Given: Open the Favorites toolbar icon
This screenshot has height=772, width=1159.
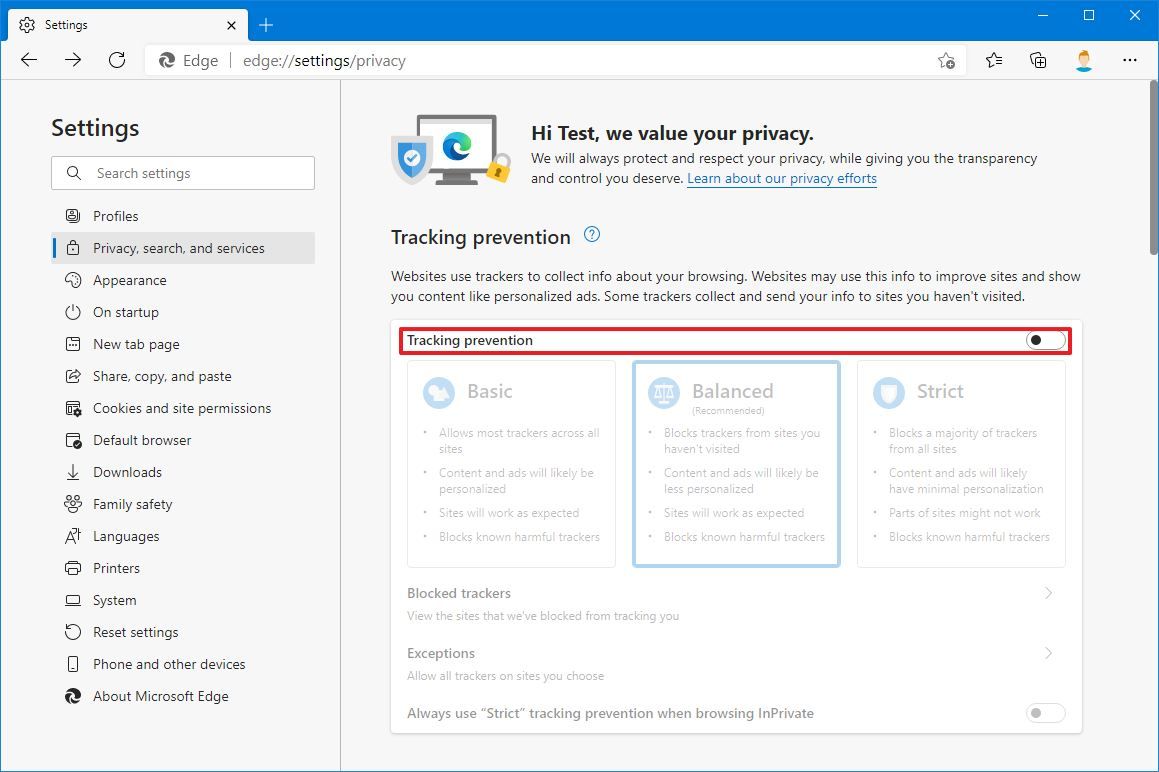Looking at the screenshot, I should click(993, 60).
